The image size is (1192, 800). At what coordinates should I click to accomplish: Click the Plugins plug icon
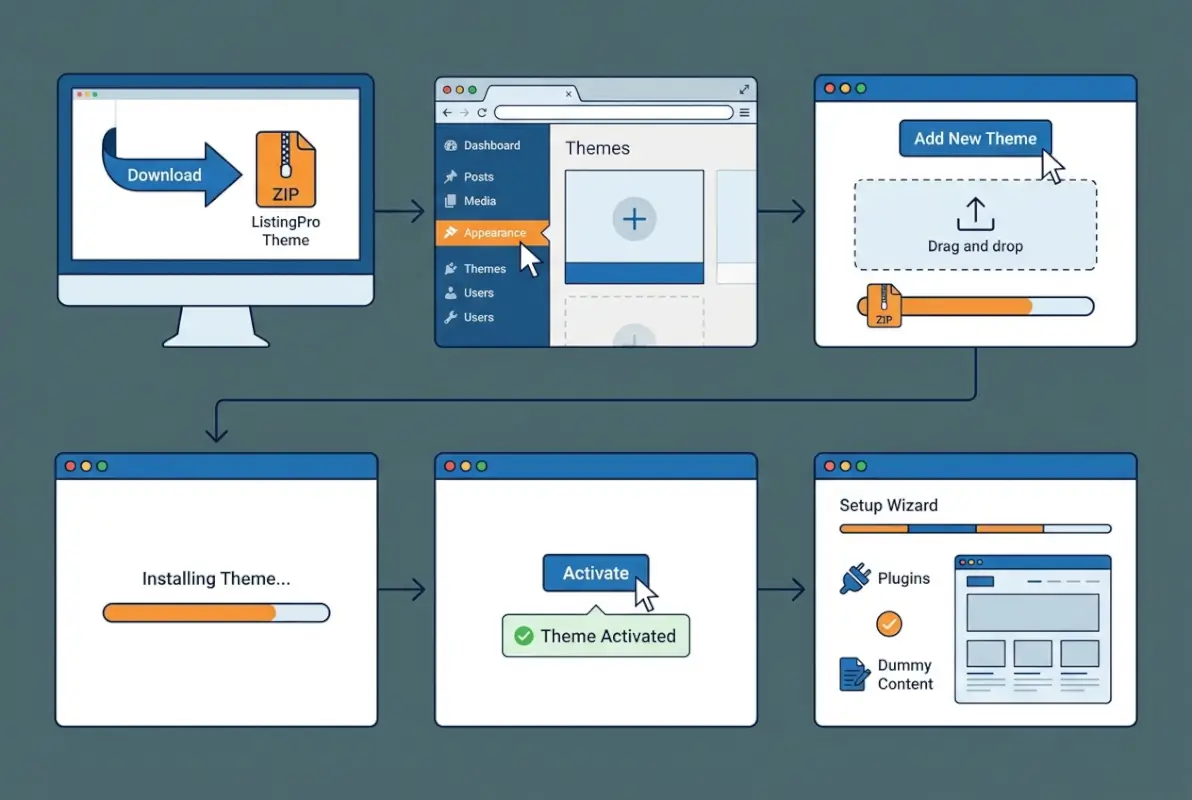854,579
